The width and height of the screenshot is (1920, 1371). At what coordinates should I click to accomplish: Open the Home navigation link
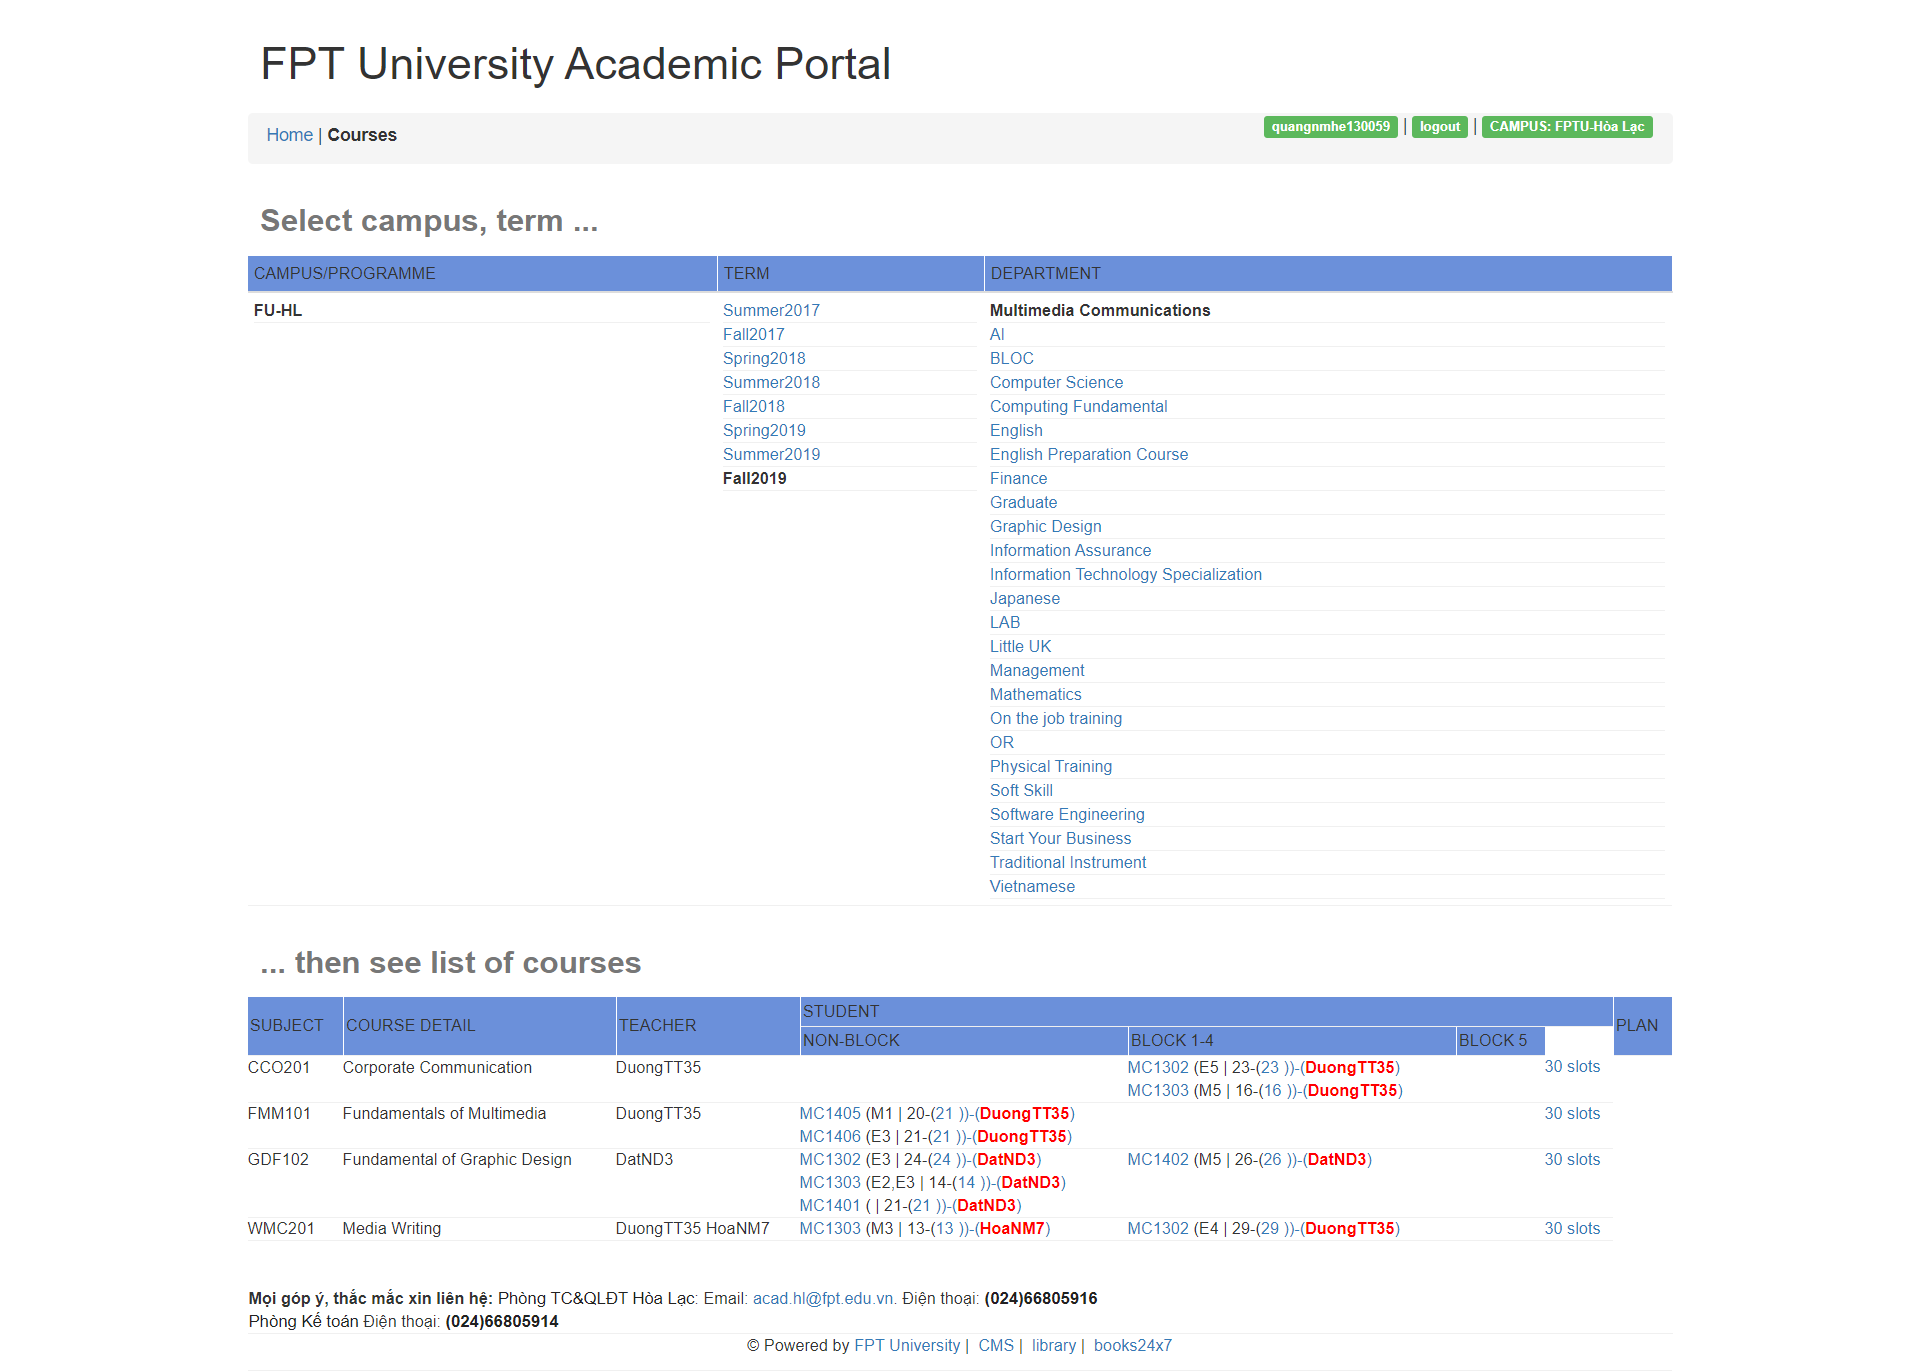(x=289, y=134)
